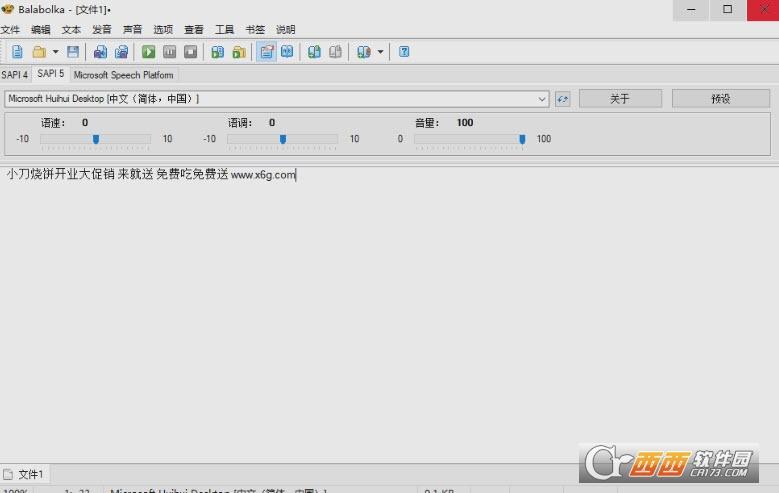Toggle the highlighted read clipboard icon

266,52
